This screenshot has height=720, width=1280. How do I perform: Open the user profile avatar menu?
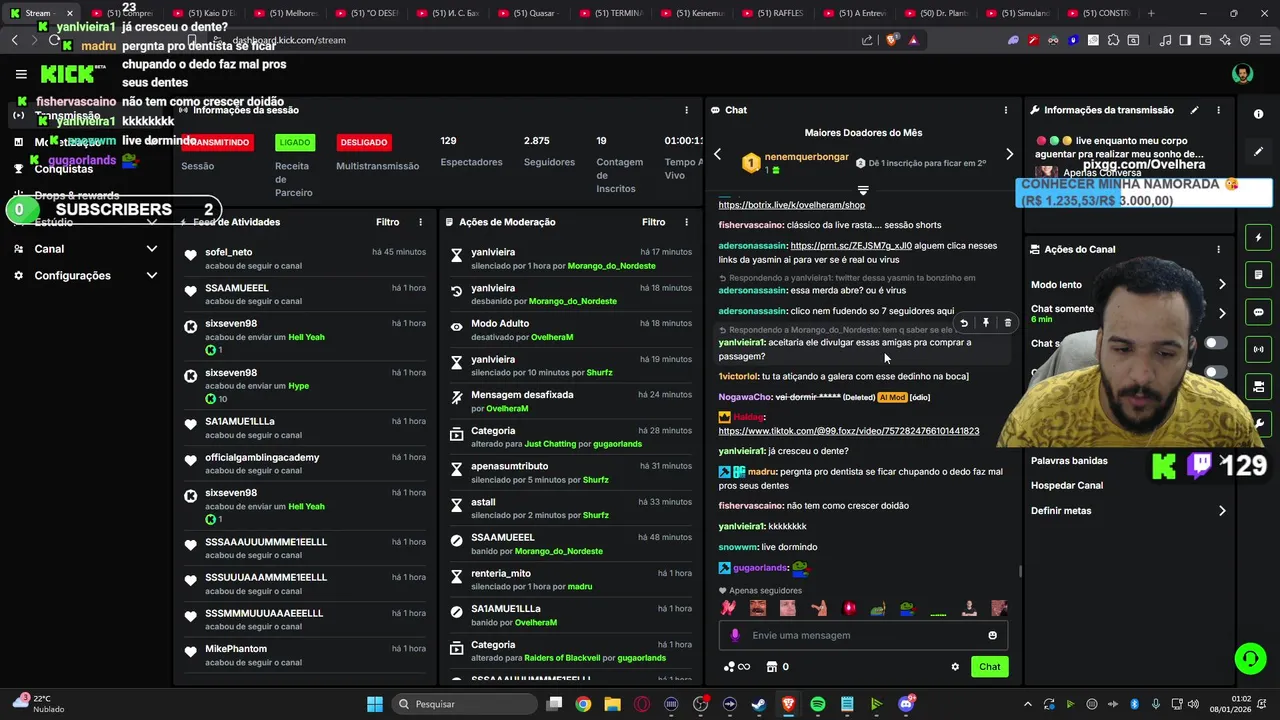pyautogui.click(x=1242, y=74)
